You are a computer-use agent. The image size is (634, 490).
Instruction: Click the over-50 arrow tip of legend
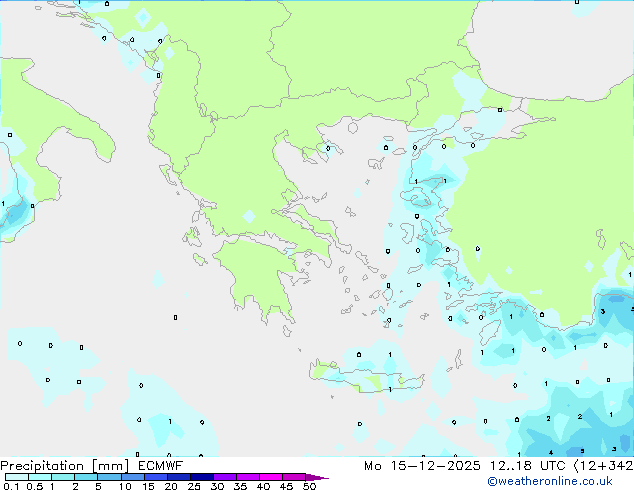[x=317, y=477]
